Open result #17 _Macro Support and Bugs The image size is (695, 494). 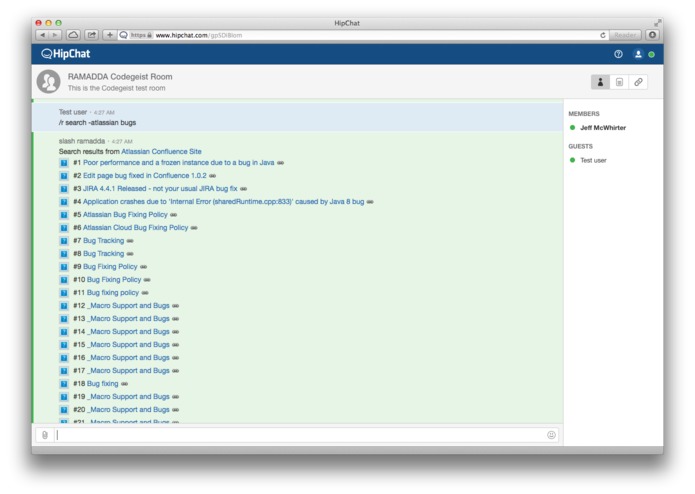pos(129,370)
